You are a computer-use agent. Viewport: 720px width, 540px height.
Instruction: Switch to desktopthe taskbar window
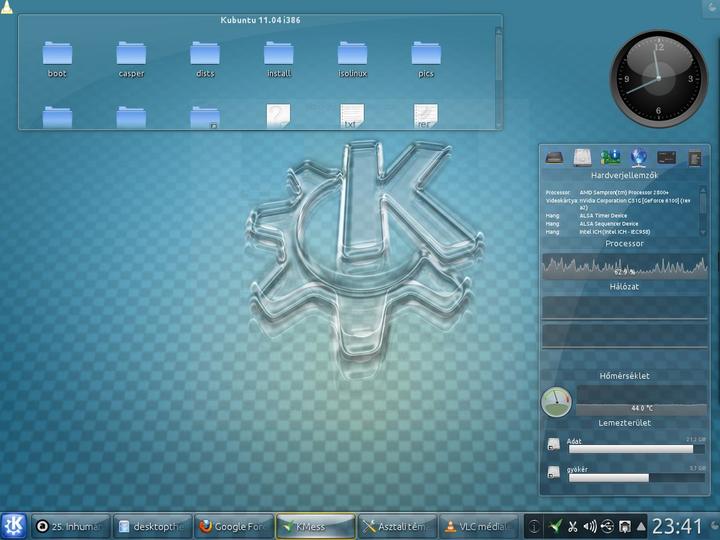(x=152, y=526)
